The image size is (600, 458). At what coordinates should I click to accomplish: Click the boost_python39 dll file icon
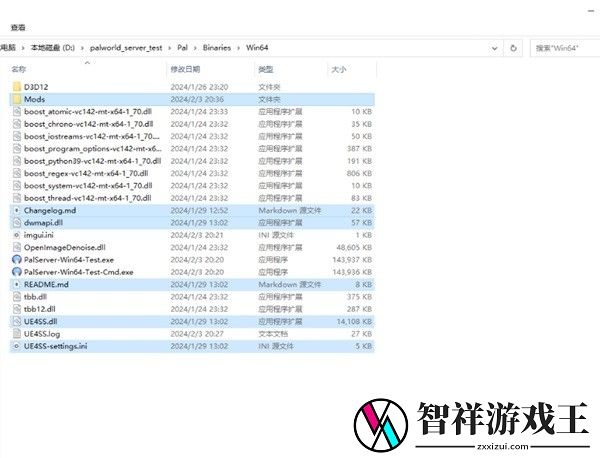pos(16,161)
